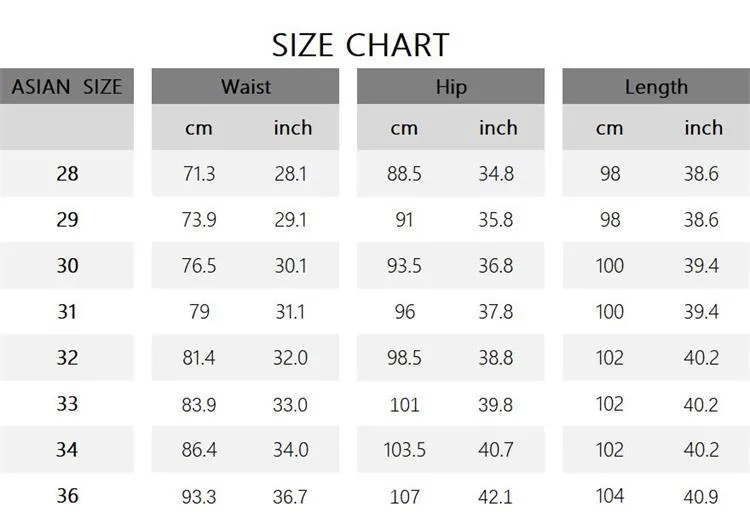Click the Waist column header
This screenshot has height=518, width=750.
click(x=245, y=87)
